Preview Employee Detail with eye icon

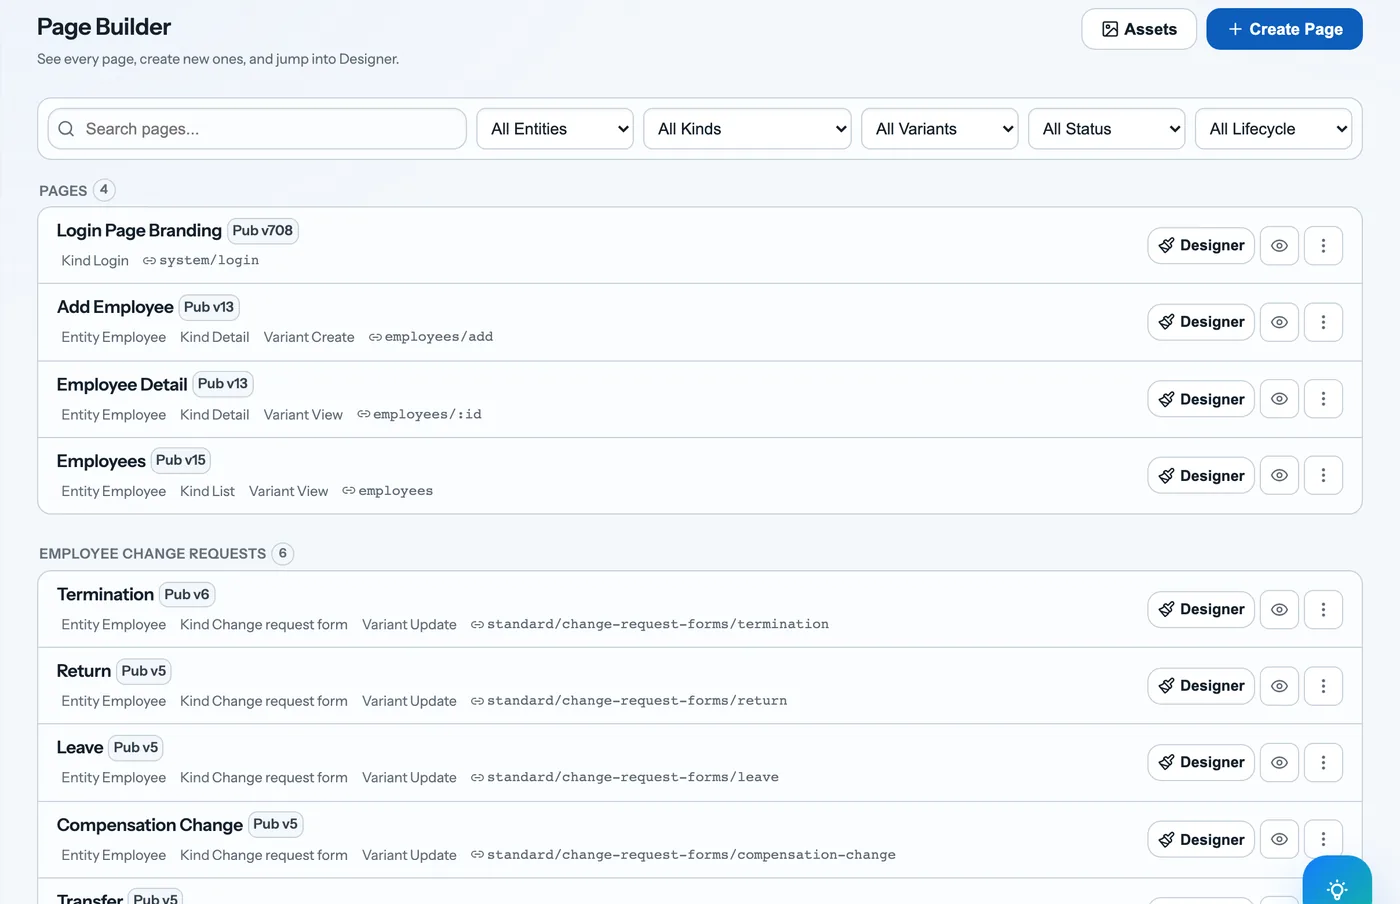coord(1279,399)
